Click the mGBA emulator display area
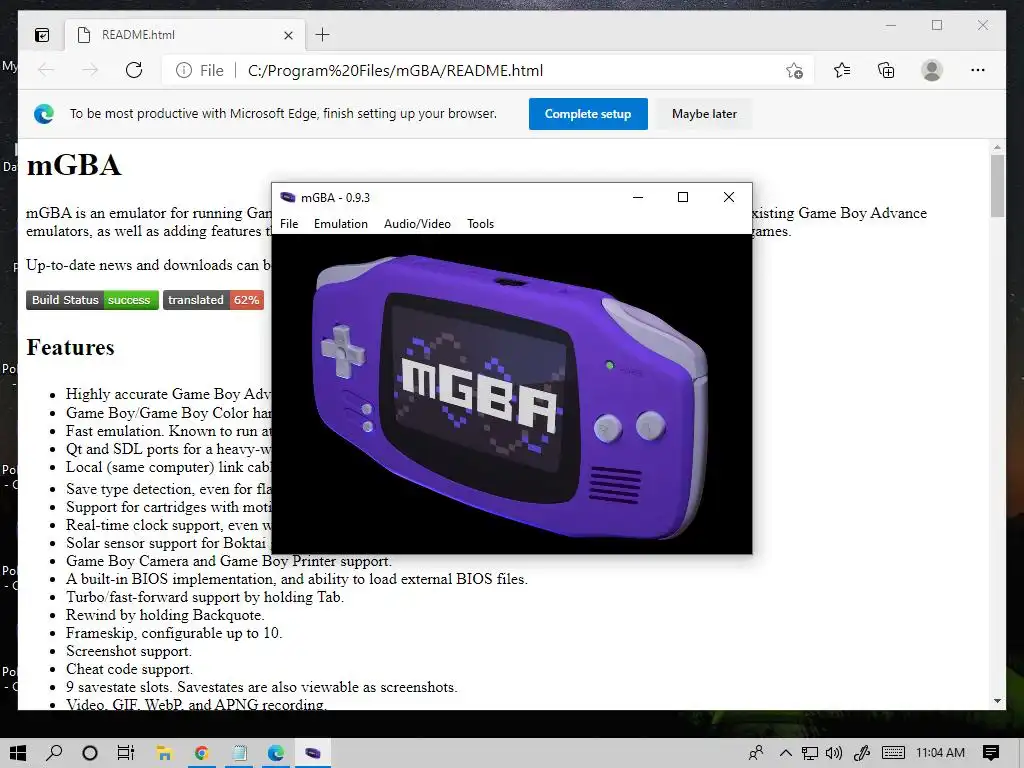 click(511, 394)
